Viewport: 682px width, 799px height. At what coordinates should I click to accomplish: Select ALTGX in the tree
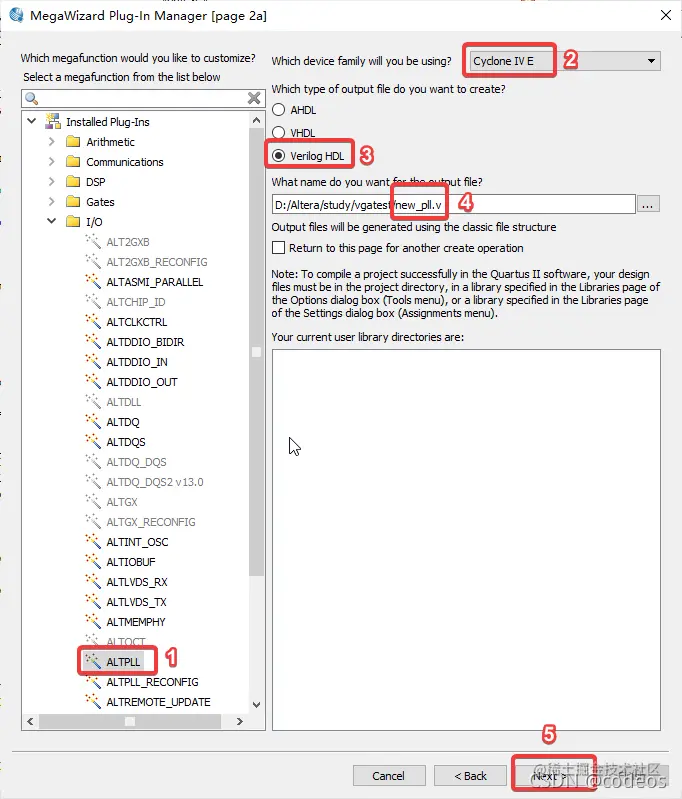pos(122,502)
